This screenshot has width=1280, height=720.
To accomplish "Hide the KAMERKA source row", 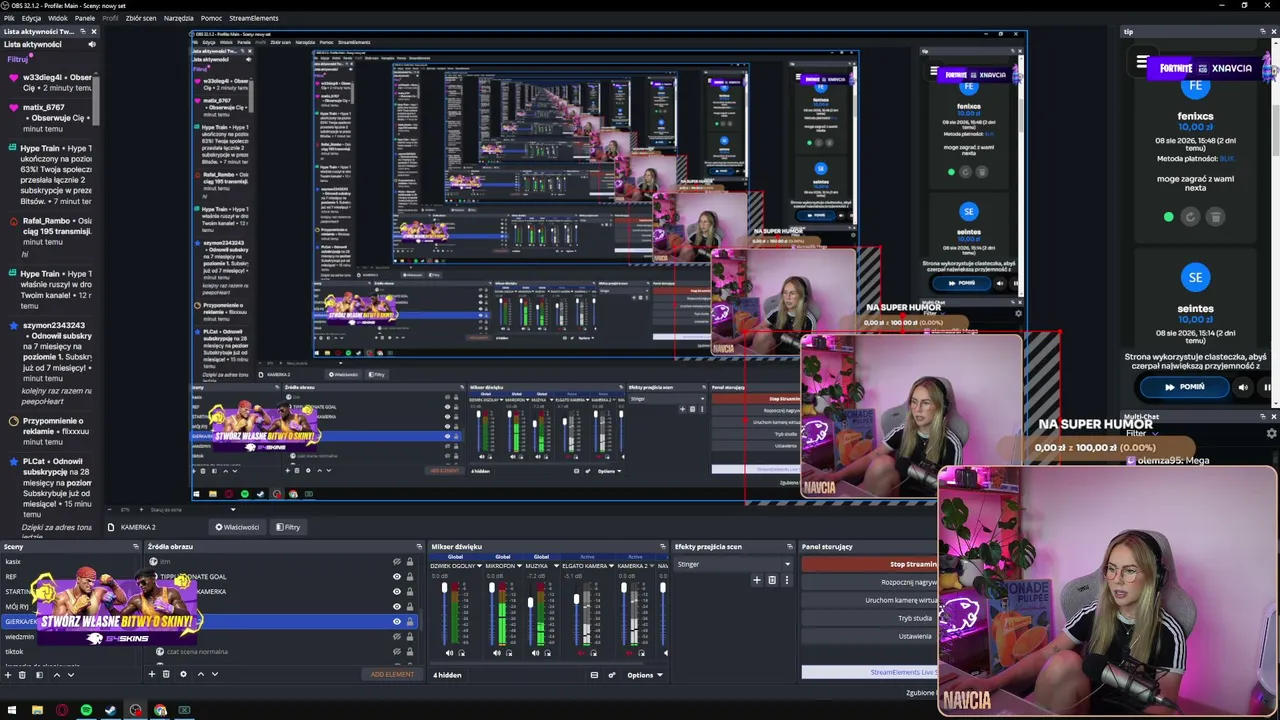I will click(x=397, y=592).
